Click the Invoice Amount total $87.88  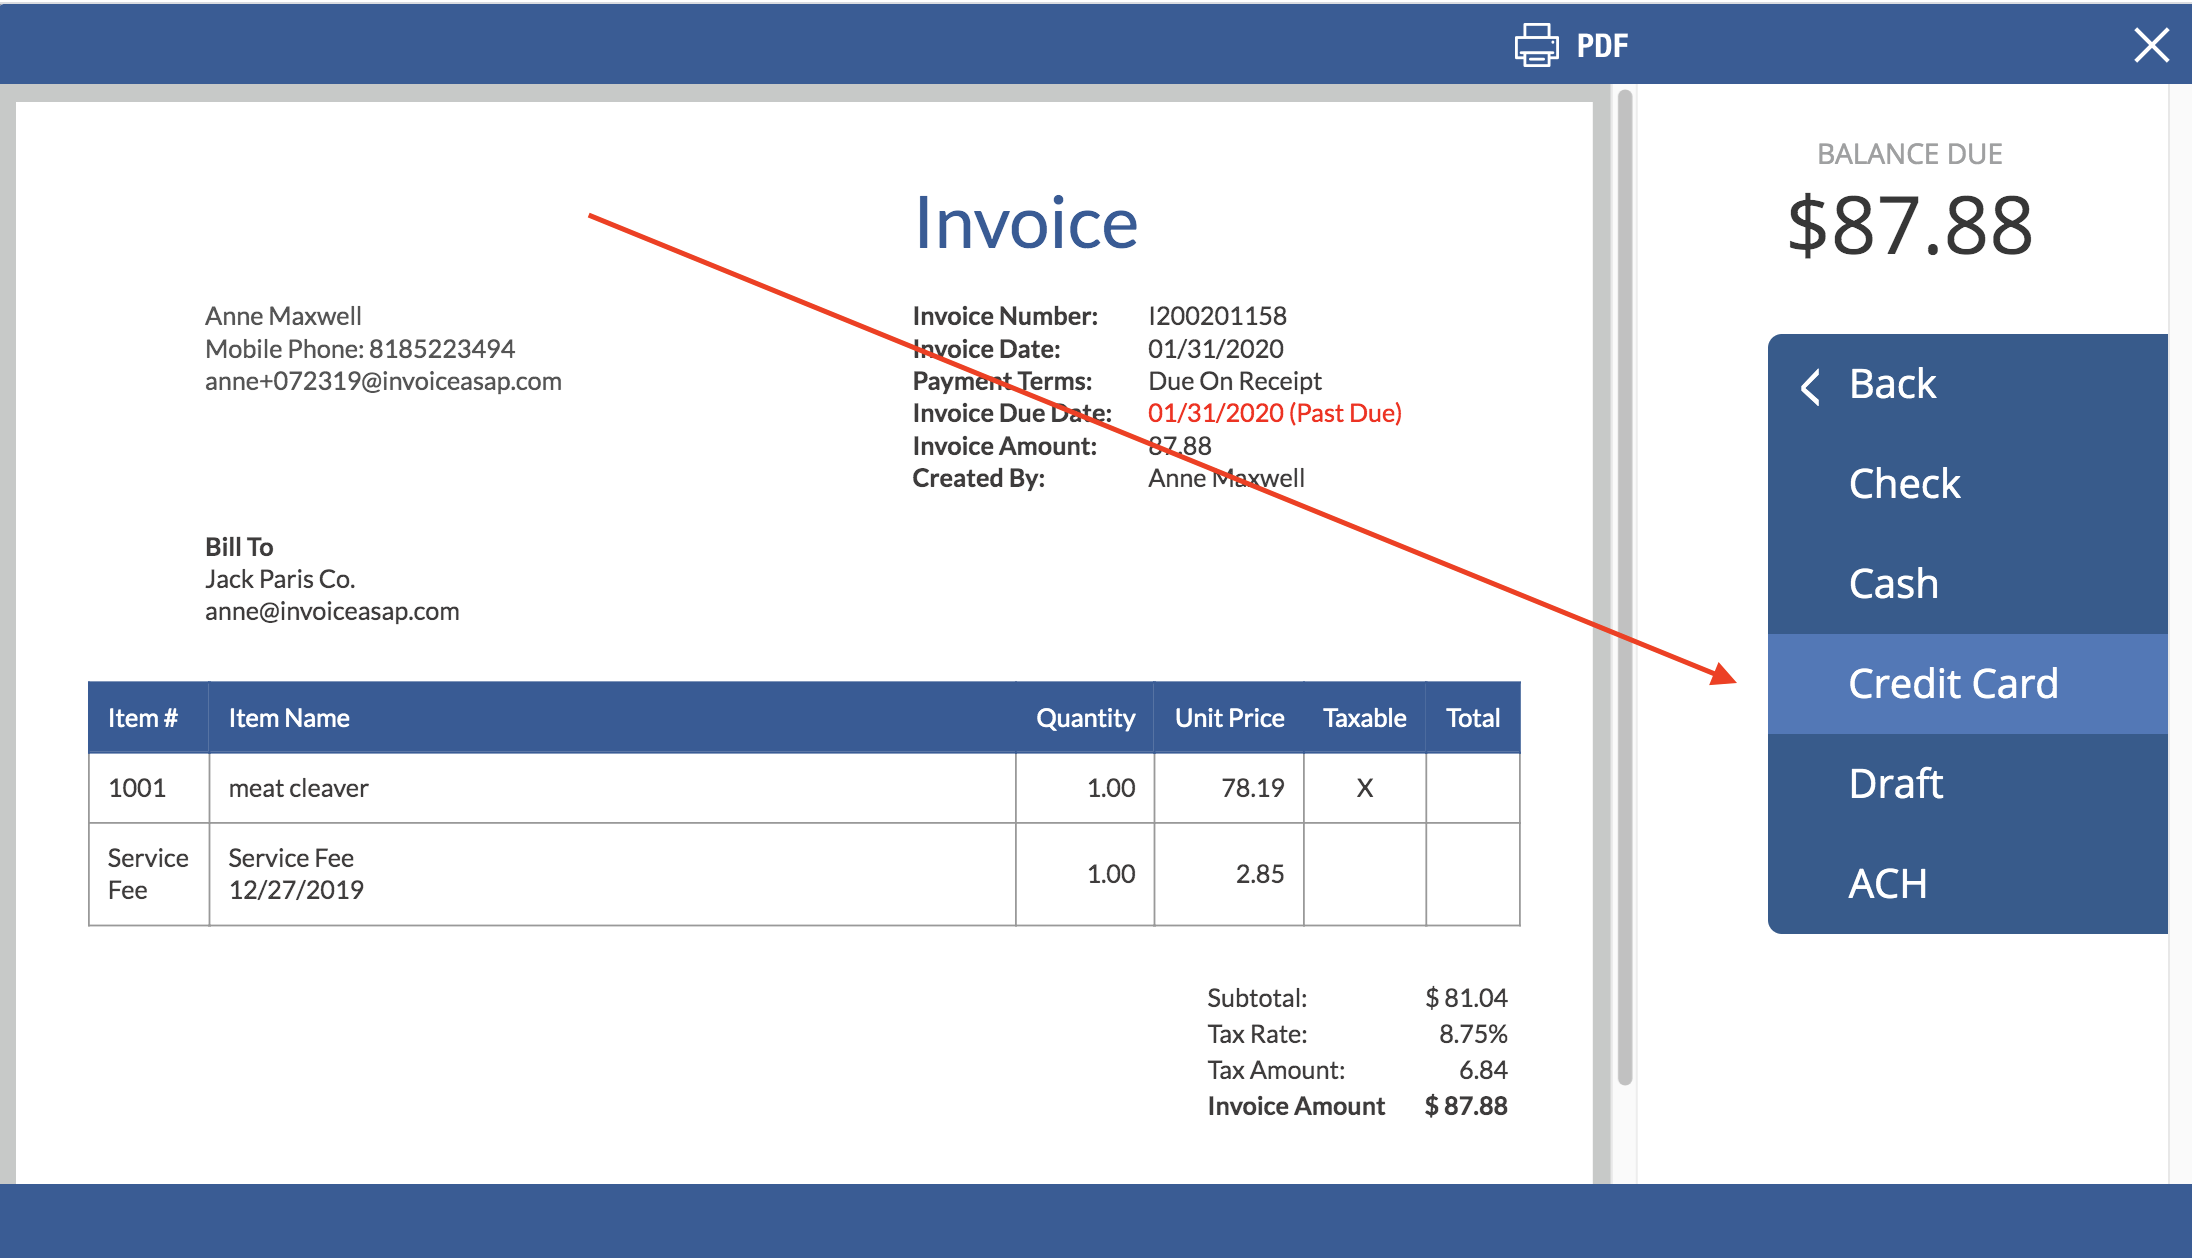[1466, 1106]
